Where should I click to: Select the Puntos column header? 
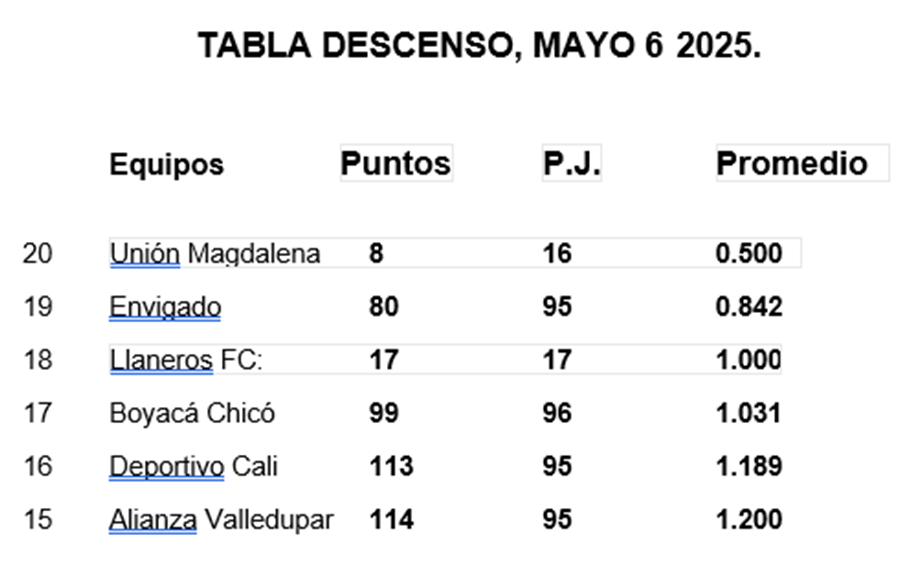coord(395,163)
